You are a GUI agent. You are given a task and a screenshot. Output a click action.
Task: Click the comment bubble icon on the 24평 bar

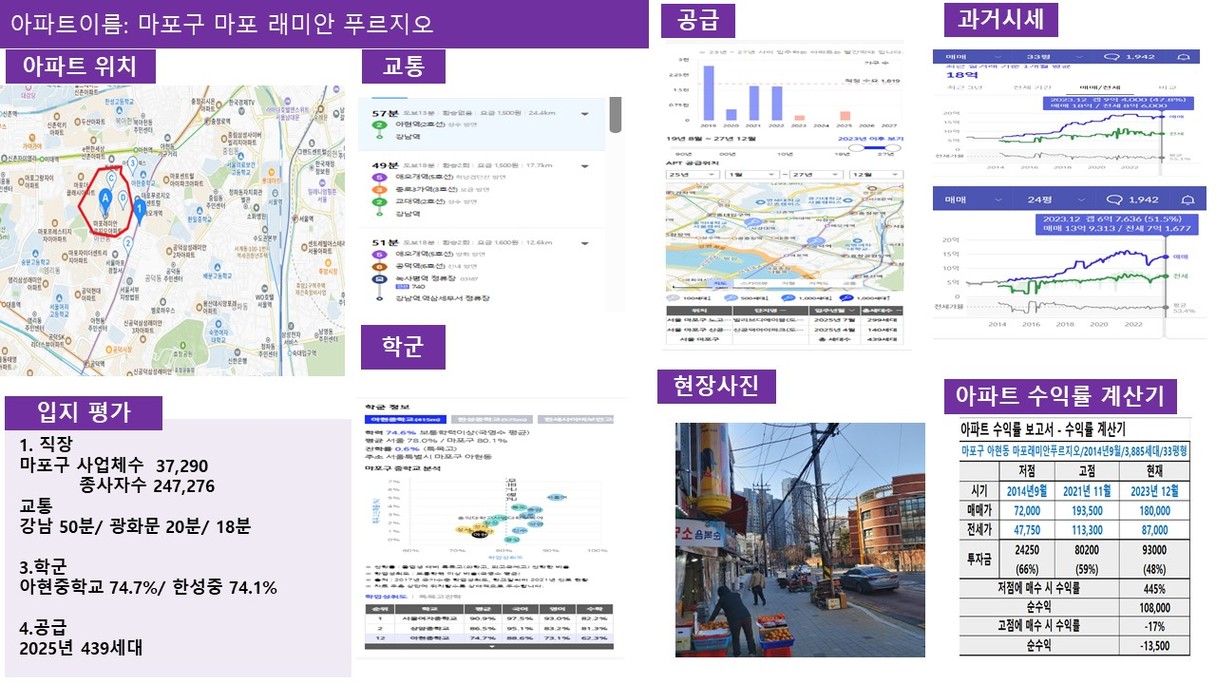(x=1113, y=199)
